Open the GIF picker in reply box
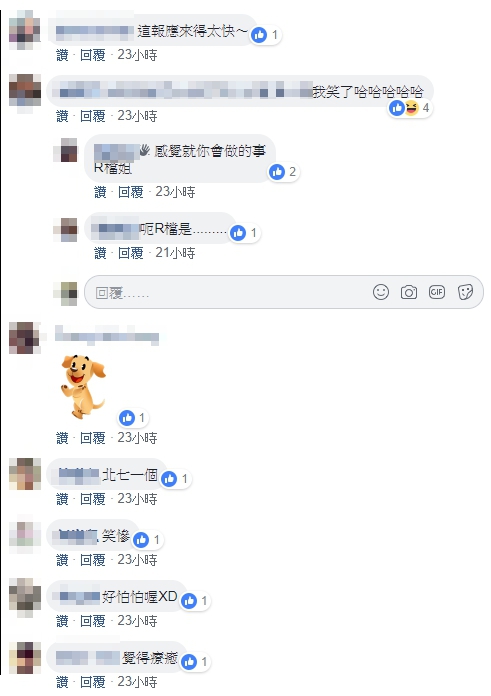Screen dimensions: 491x696 436,292
